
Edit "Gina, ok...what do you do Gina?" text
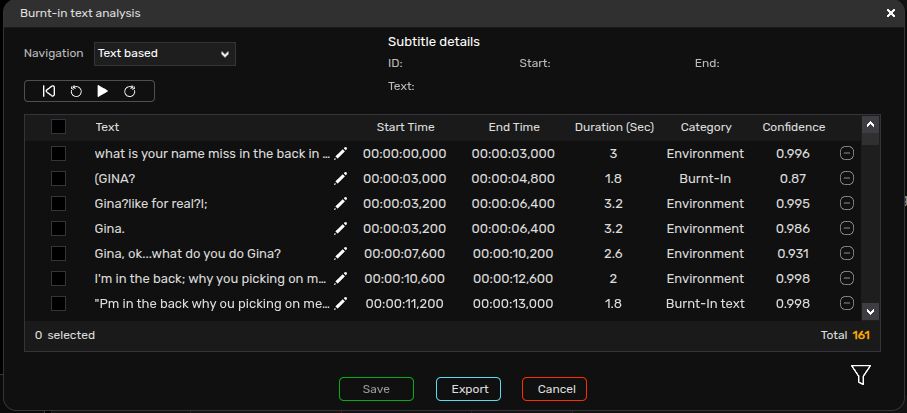pyautogui.click(x=341, y=253)
